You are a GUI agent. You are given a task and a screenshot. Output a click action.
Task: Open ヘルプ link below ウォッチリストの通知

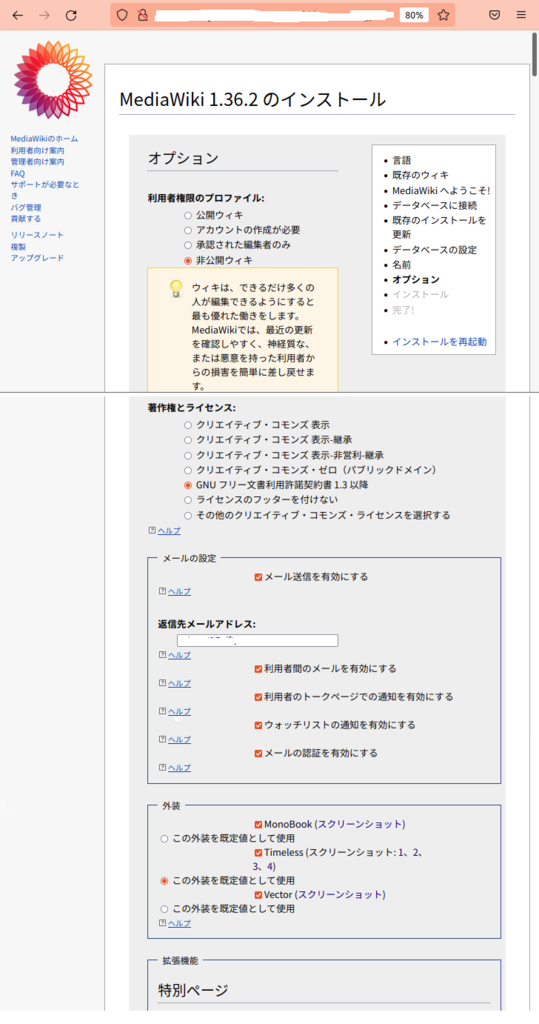click(180, 739)
